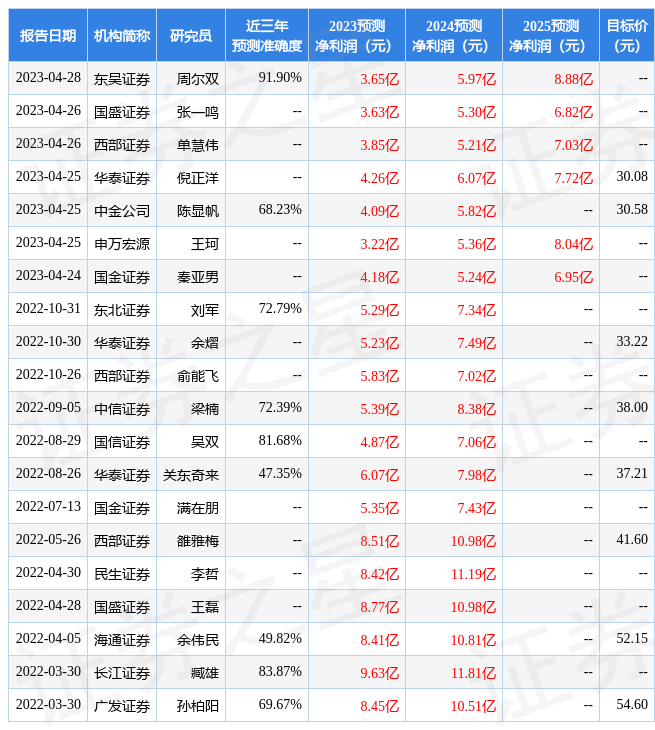Screen dimensions: 655x730
Task: Click the 33.22 target price
Action: pos(632,342)
